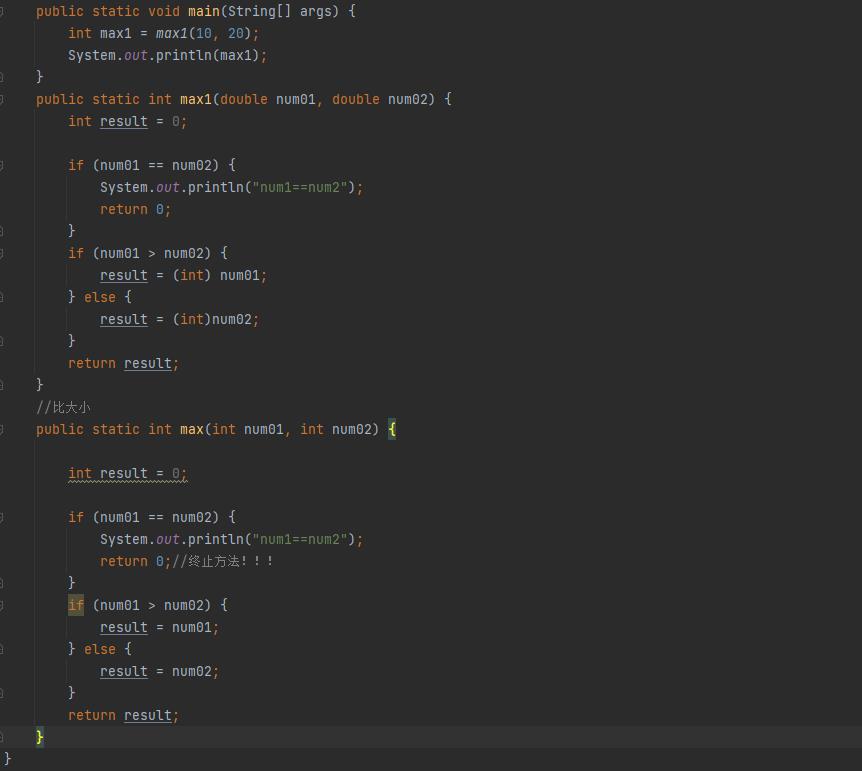Fold the max(int num01, int num02) method in gutter
Viewport: 862px width, 771px height.
(x=2, y=429)
